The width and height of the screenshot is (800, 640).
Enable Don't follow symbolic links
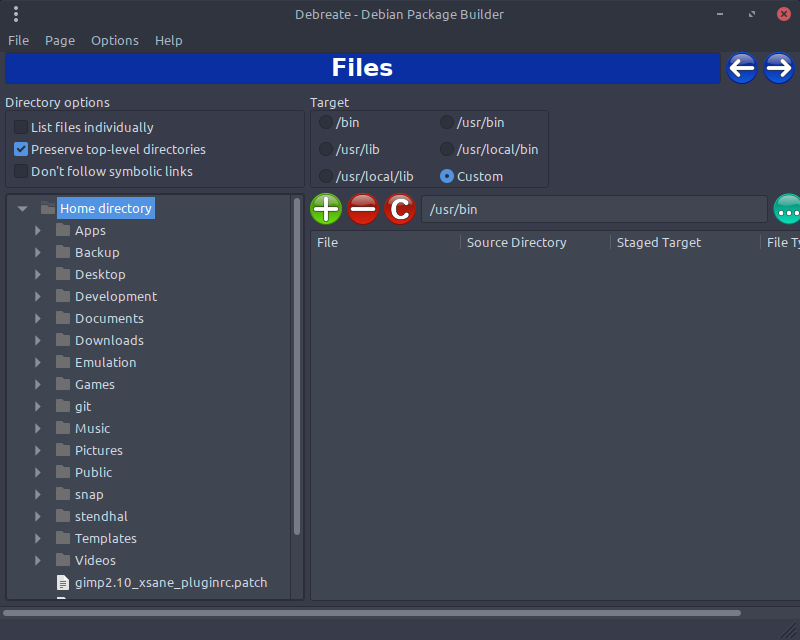pos(21,171)
